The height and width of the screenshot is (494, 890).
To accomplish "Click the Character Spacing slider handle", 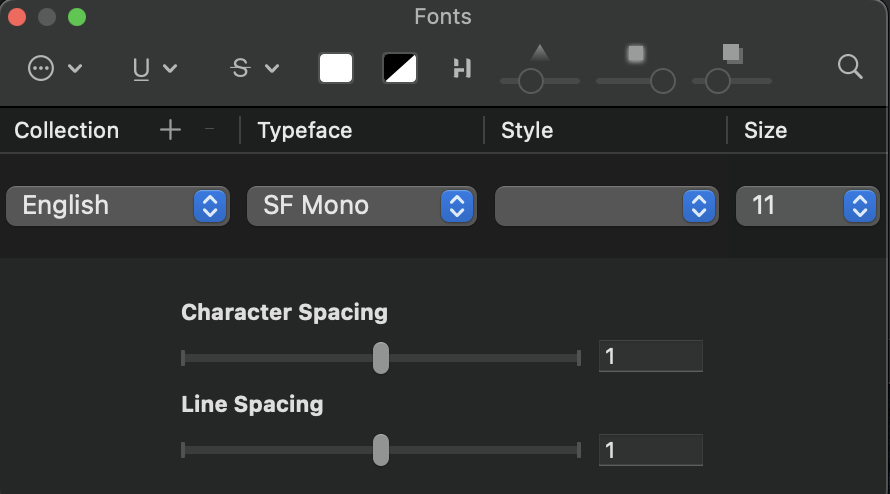I will [381, 357].
